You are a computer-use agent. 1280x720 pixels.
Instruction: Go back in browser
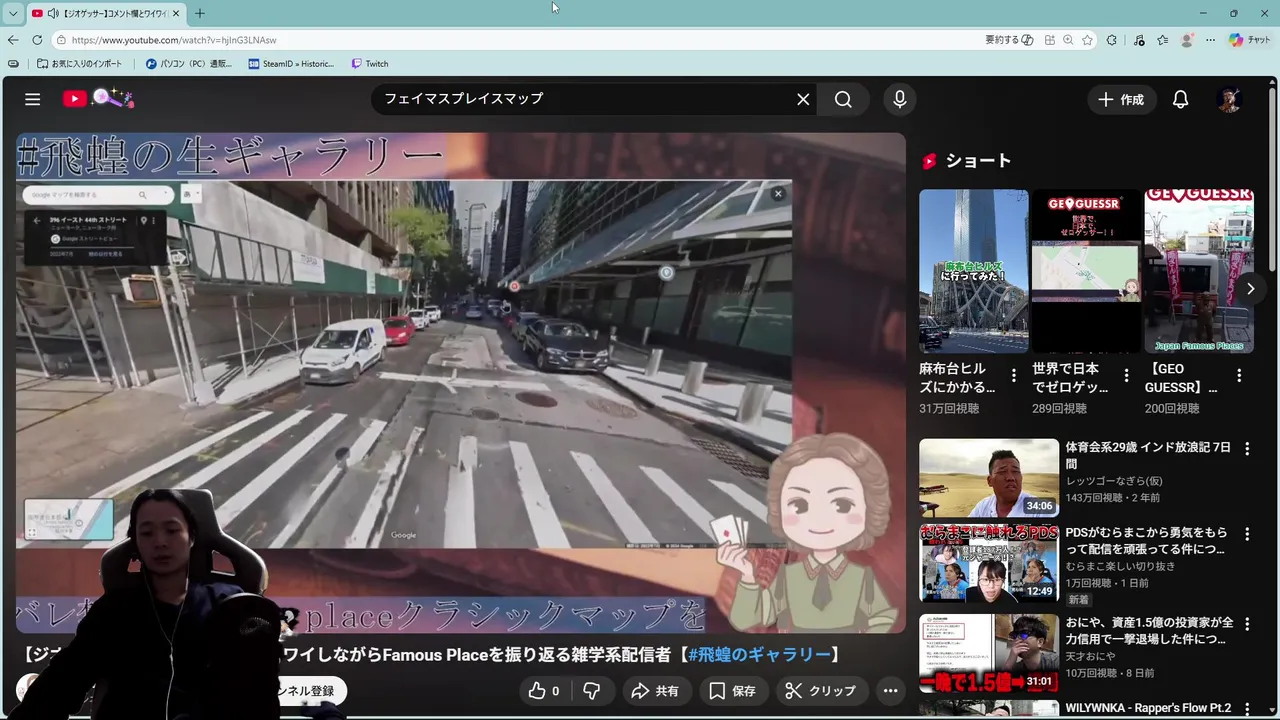click(13, 40)
